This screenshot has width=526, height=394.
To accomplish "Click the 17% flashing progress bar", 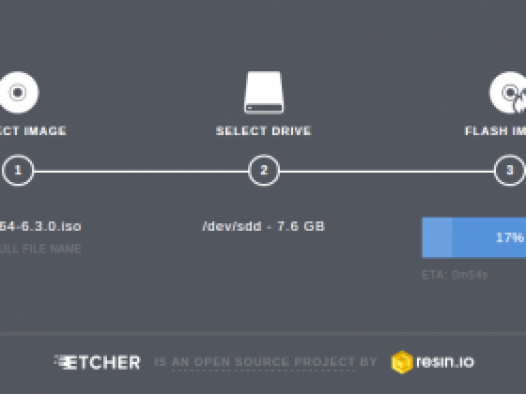I will click(474, 238).
